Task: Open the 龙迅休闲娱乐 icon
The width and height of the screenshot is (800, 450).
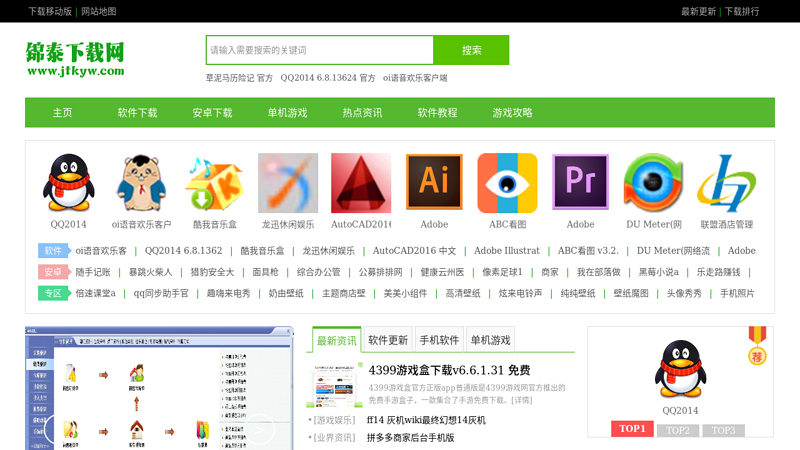Action: (288, 183)
